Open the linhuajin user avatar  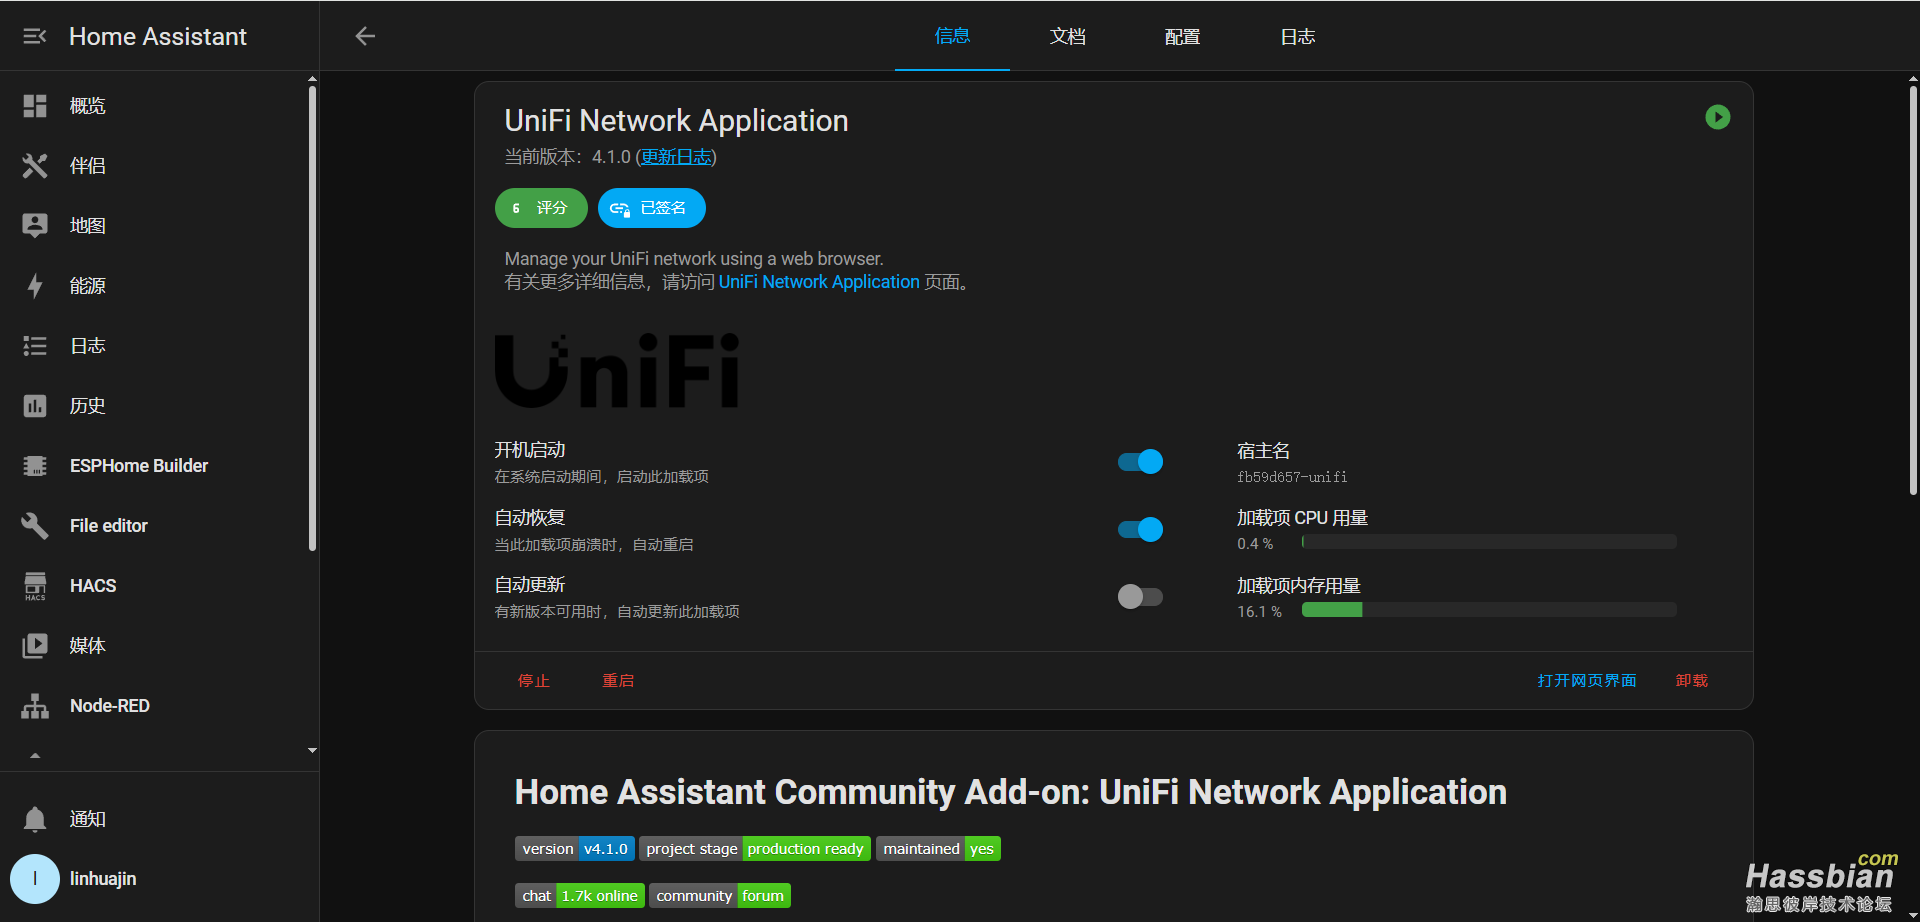click(x=35, y=879)
